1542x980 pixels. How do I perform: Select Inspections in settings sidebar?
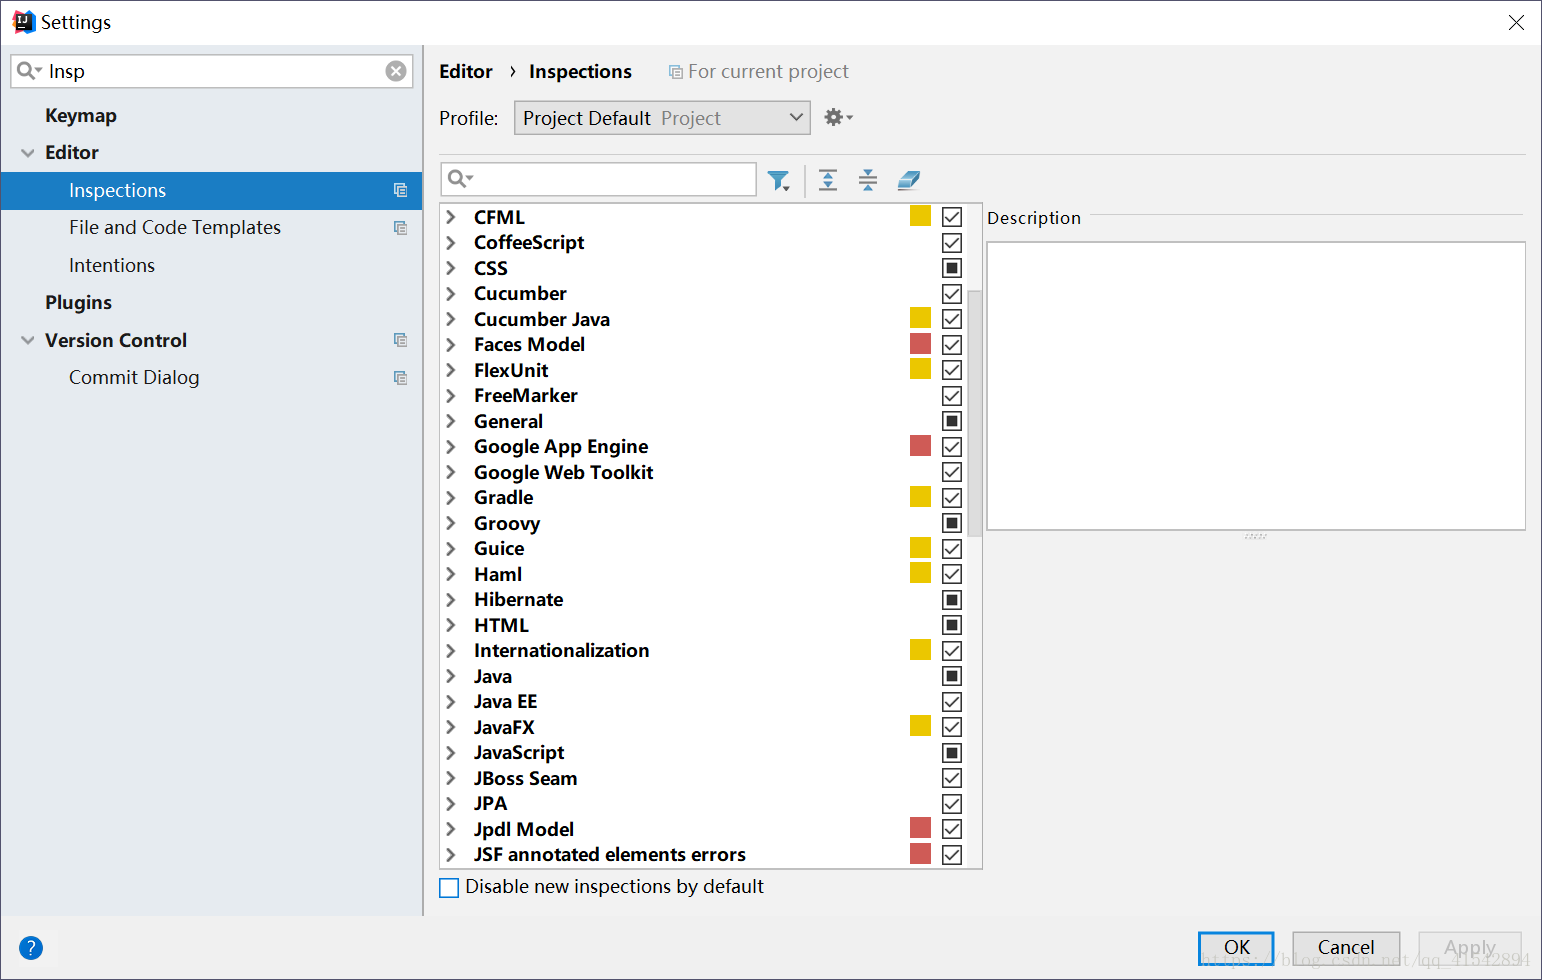pyautogui.click(x=211, y=190)
